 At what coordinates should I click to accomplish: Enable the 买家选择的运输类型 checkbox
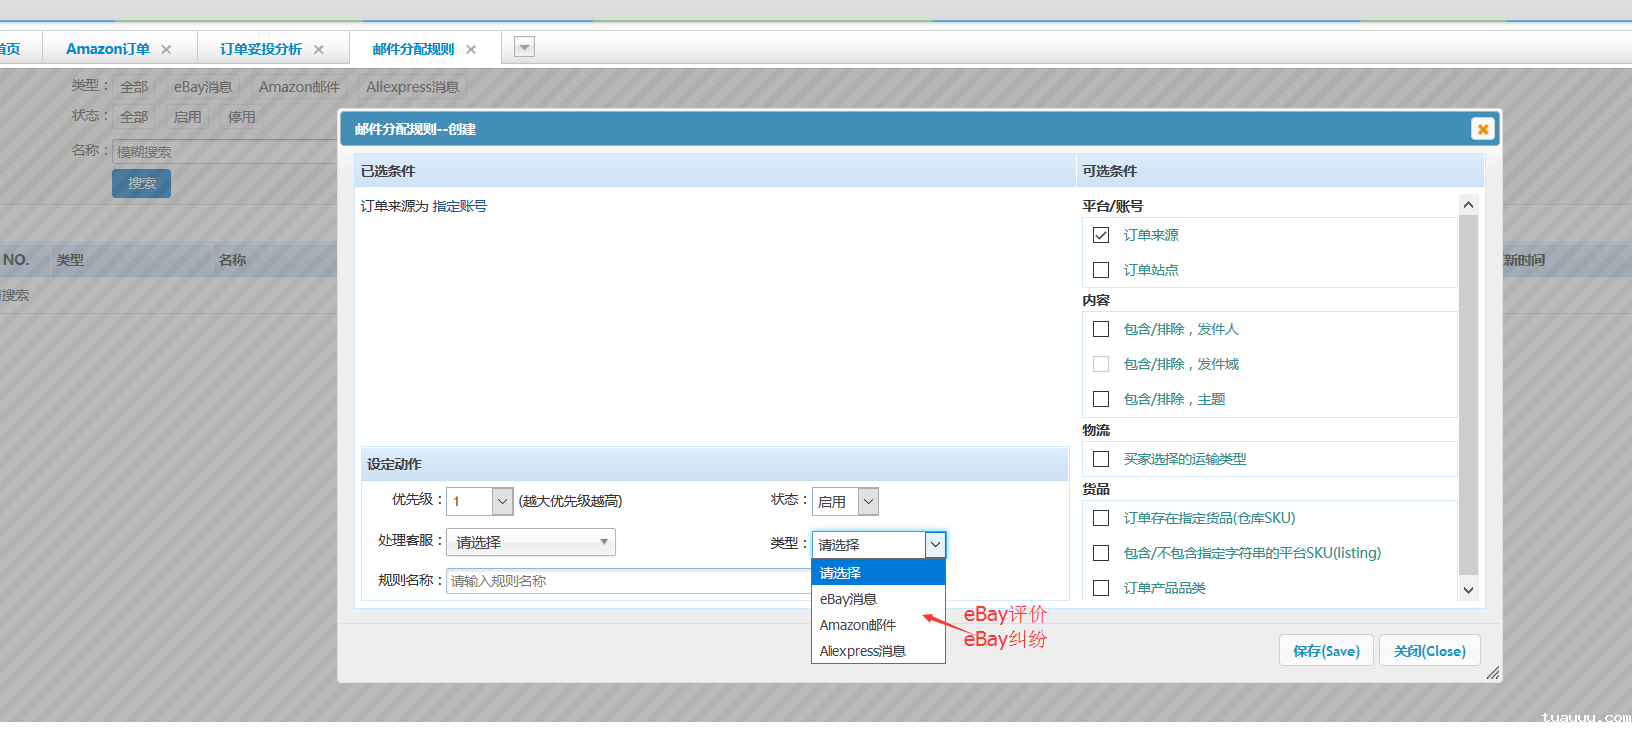[1101, 459]
